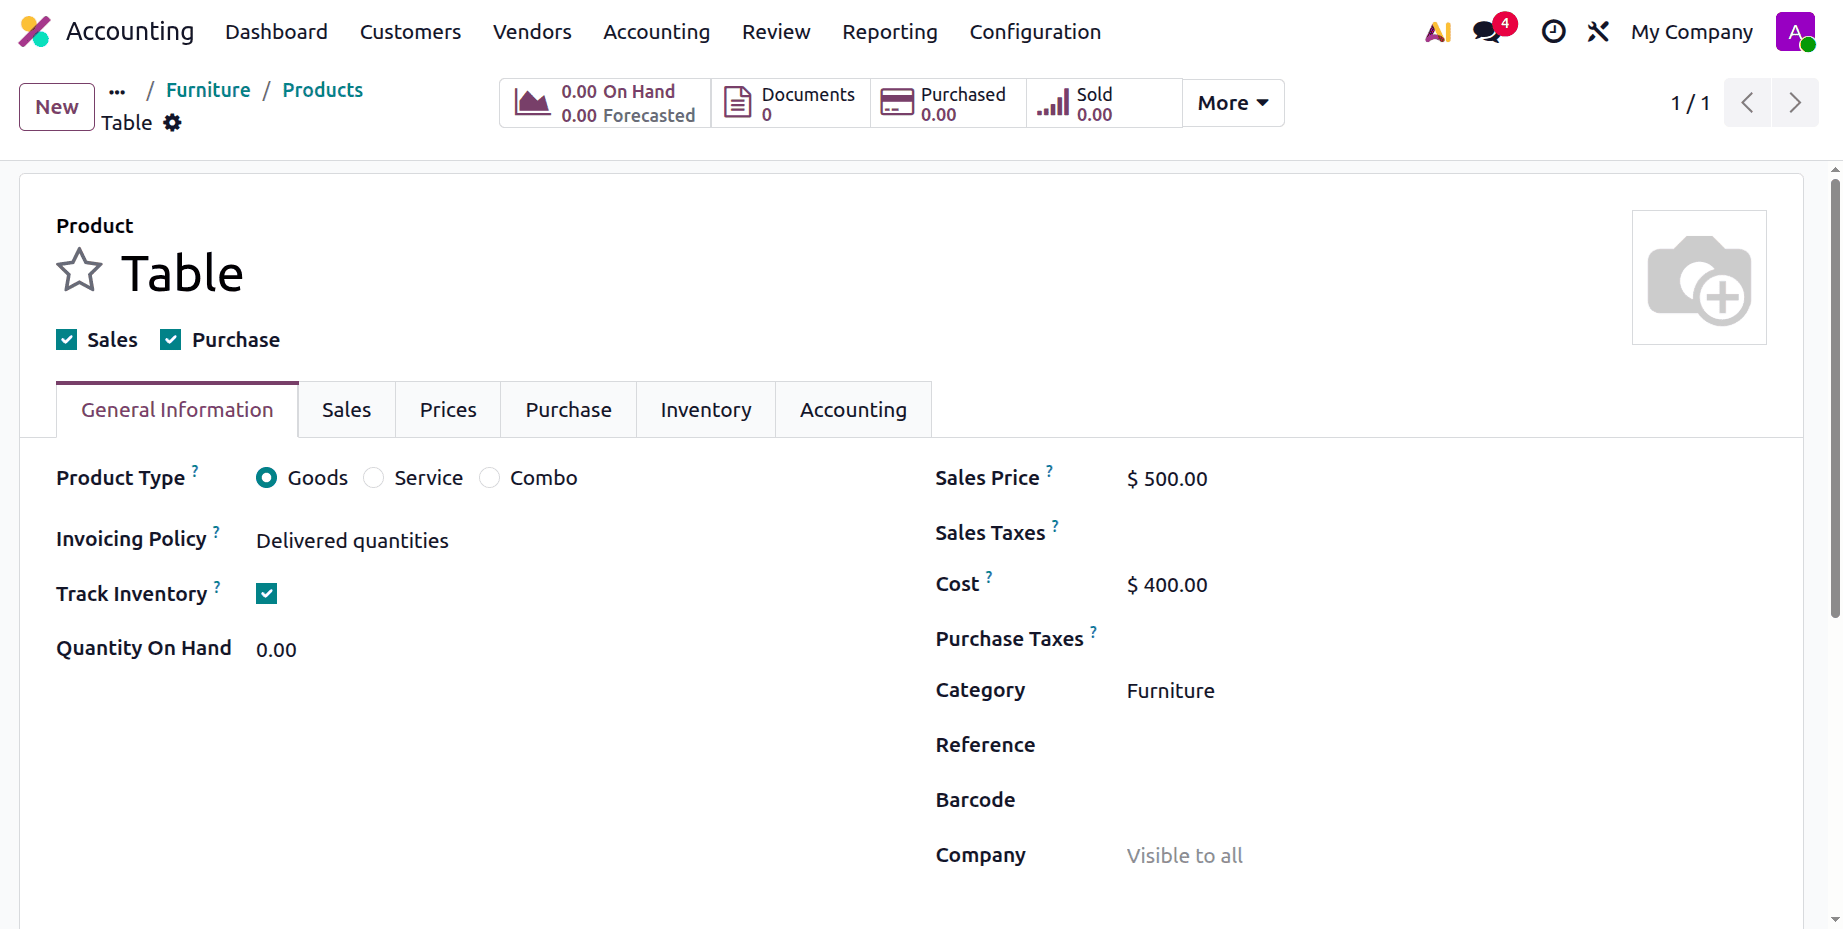Open Sold stat button

[x=1104, y=103]
